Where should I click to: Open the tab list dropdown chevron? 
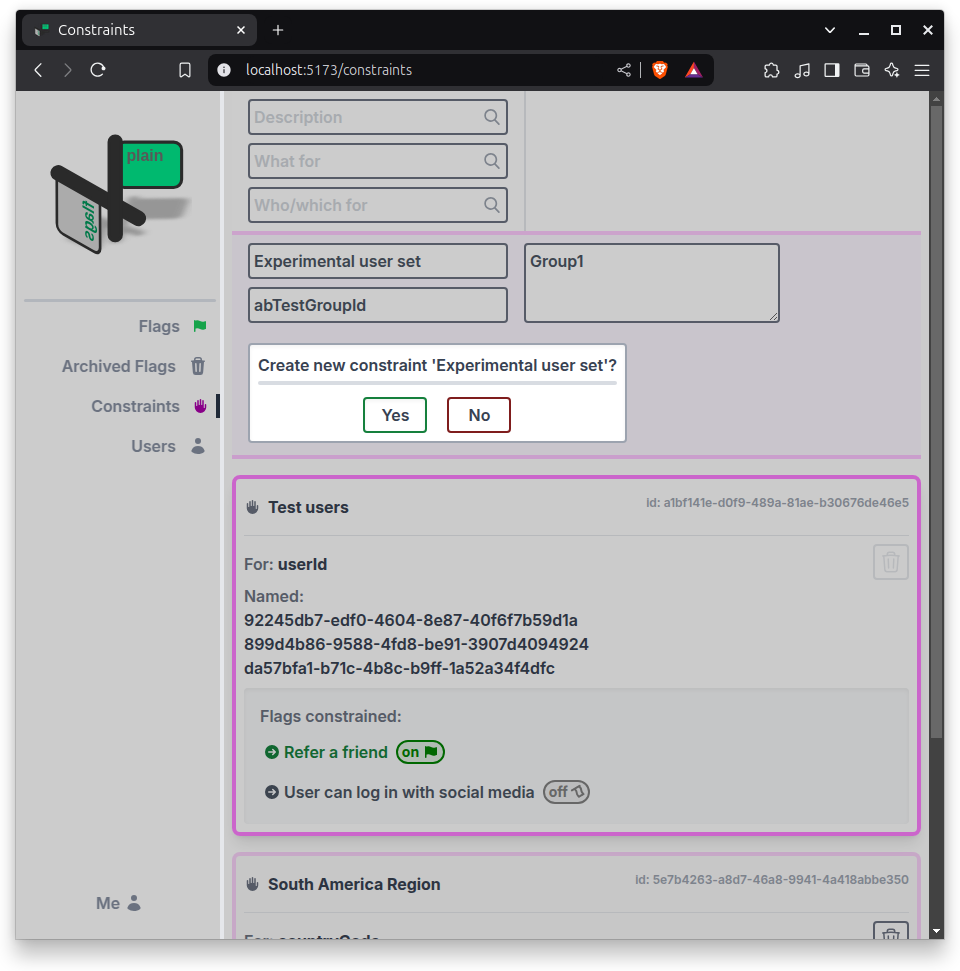click(830, 29)
